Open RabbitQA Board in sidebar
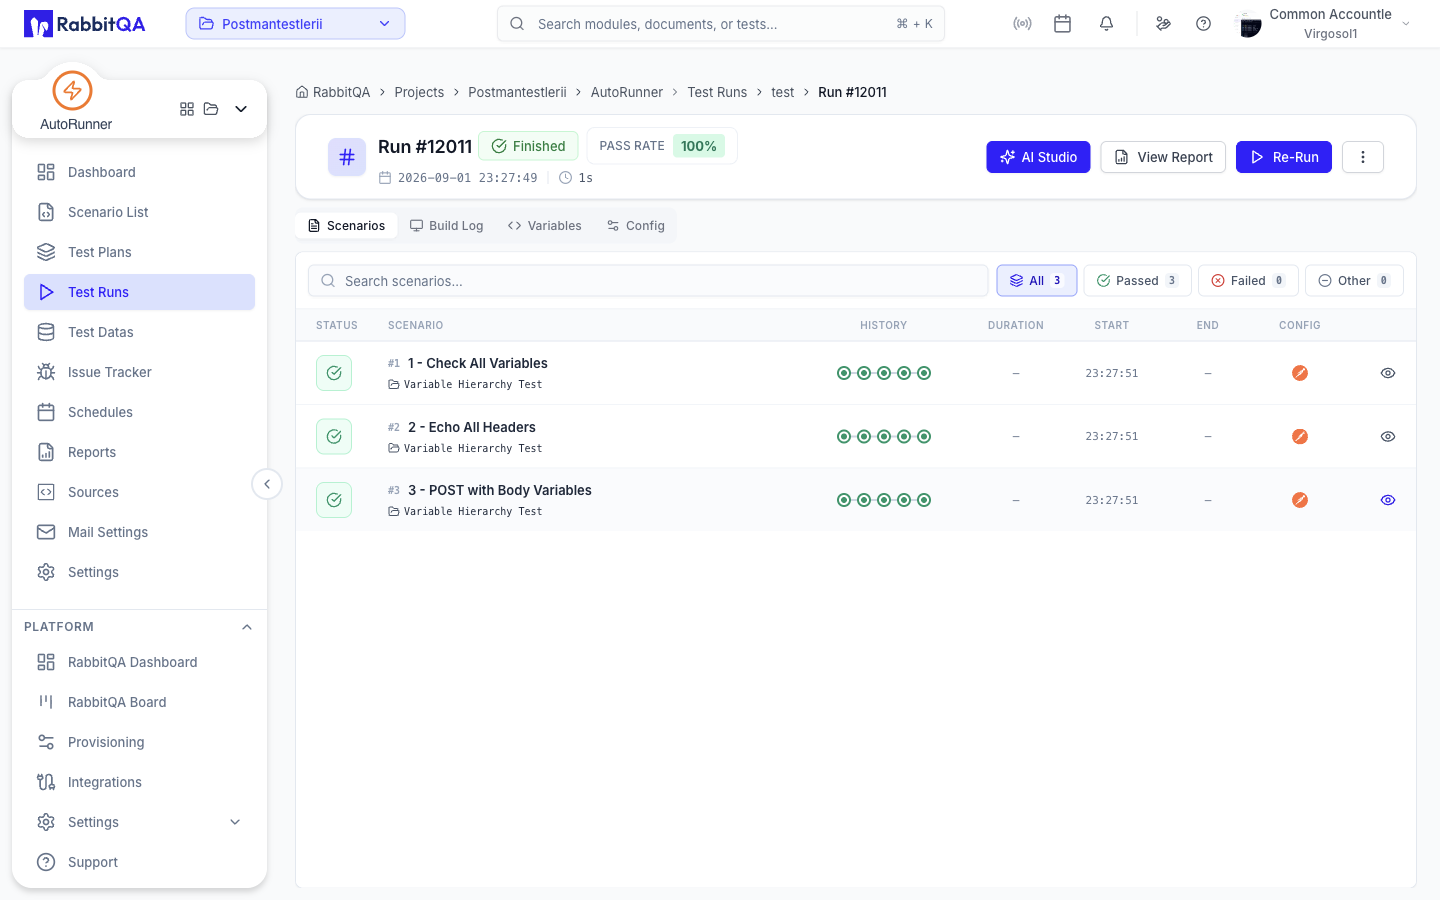 click(x=139, y=702)
